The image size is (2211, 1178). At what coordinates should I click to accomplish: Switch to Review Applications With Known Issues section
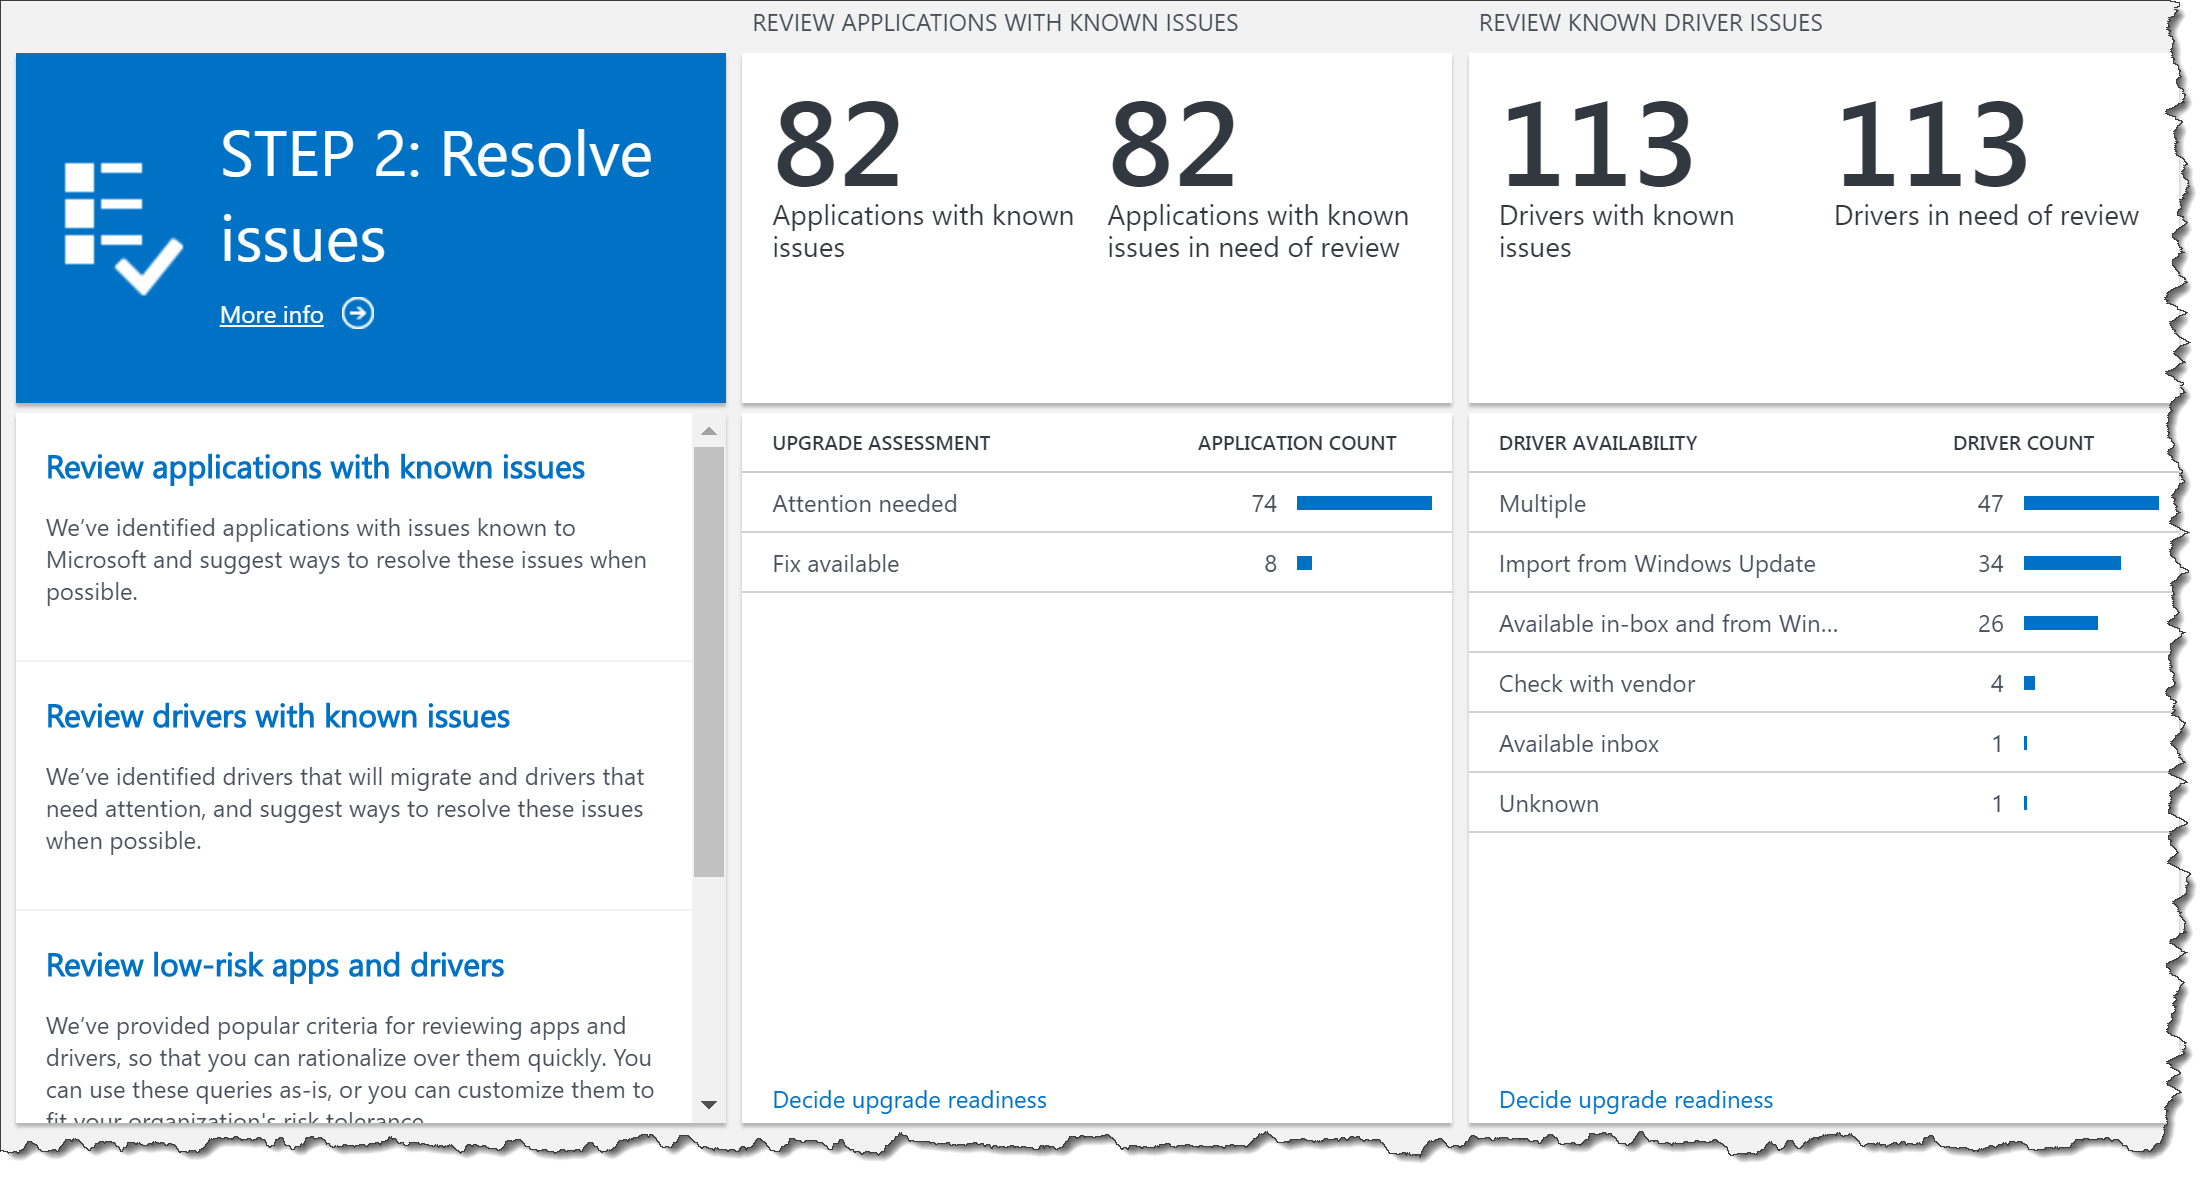pos(996,22)
